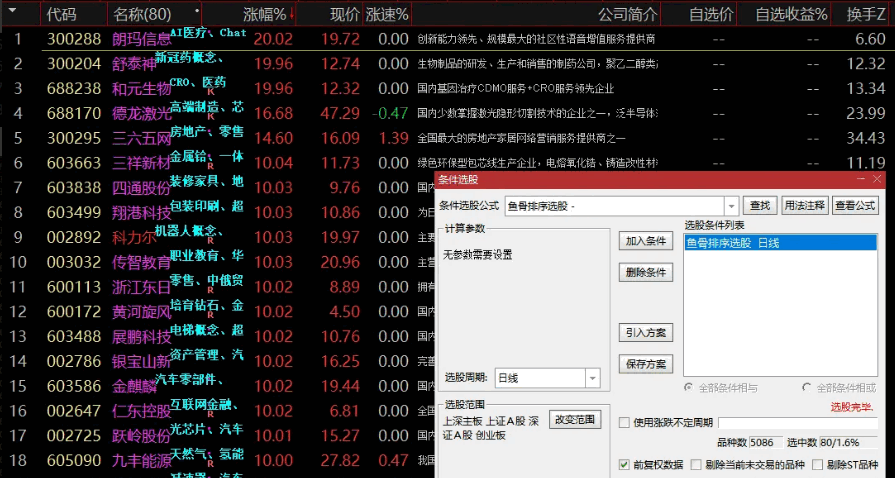Click the 和元生物 company description about CDMO
895x478 pixels.
pyautogui.click(x=515, y=89)
